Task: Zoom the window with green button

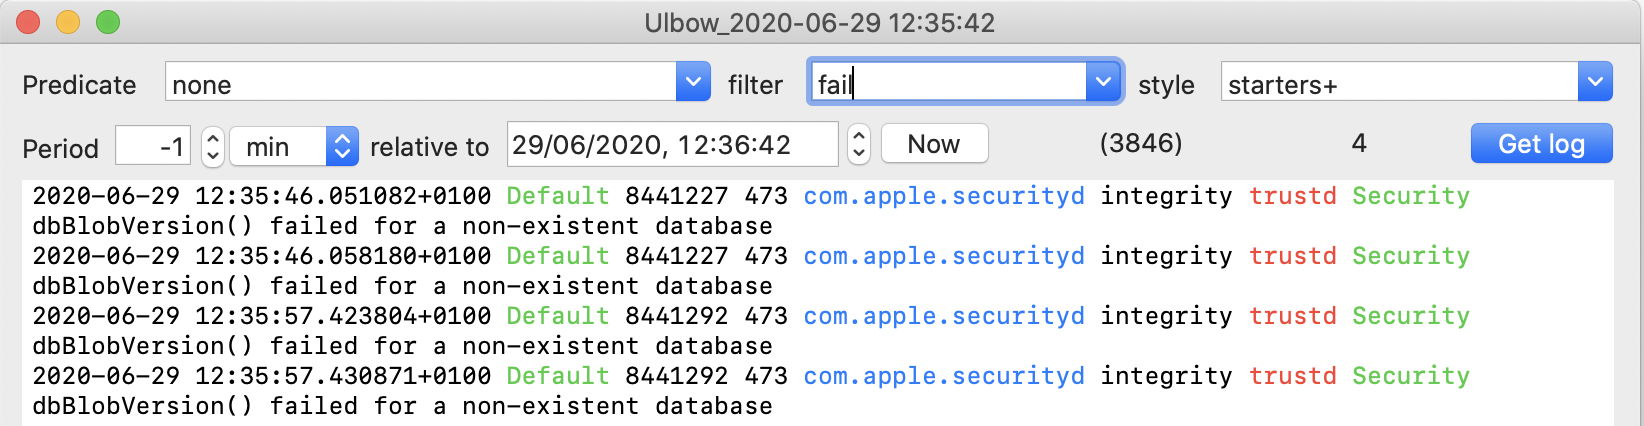Action: click(x=108, y=22)
